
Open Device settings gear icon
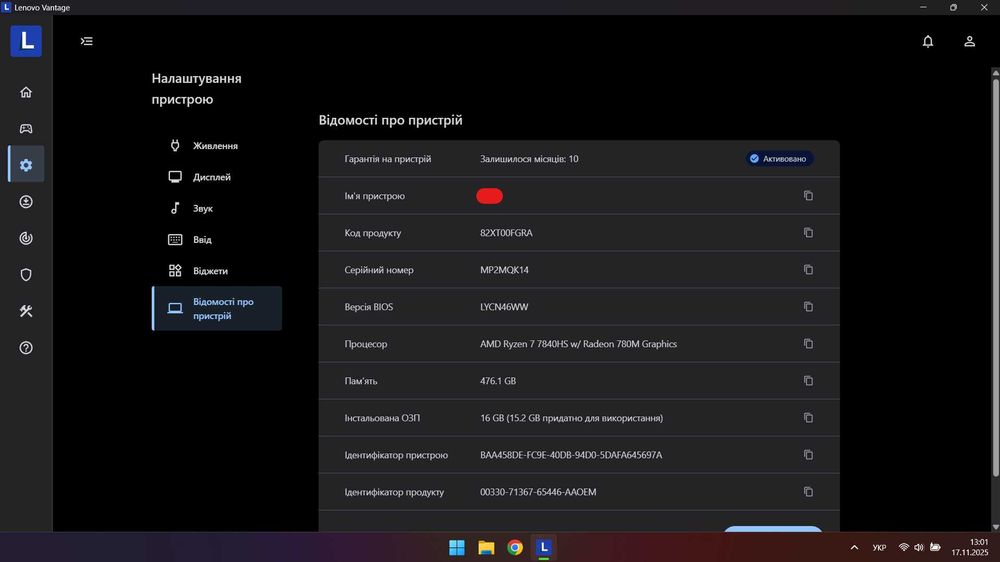pos(26,165)
